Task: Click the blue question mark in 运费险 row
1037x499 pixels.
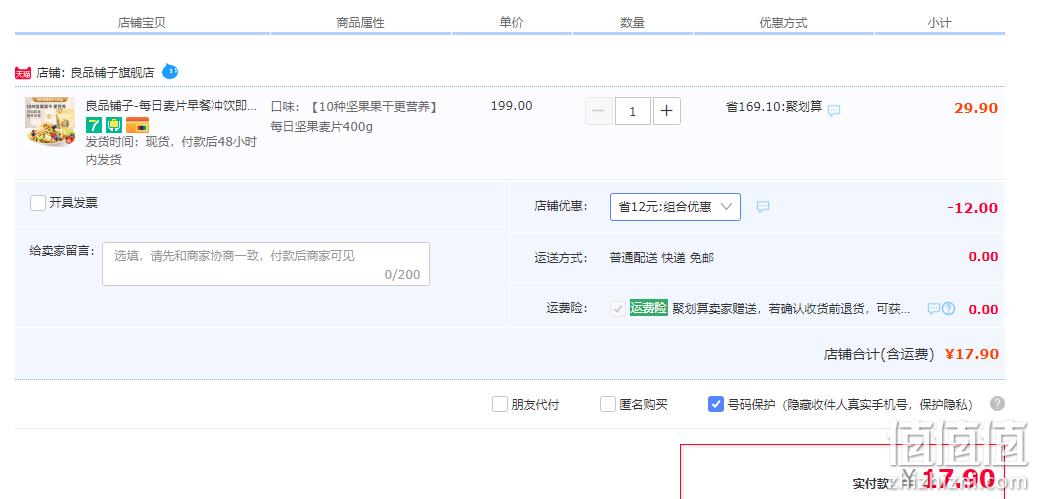Action: tap(948, 309)
